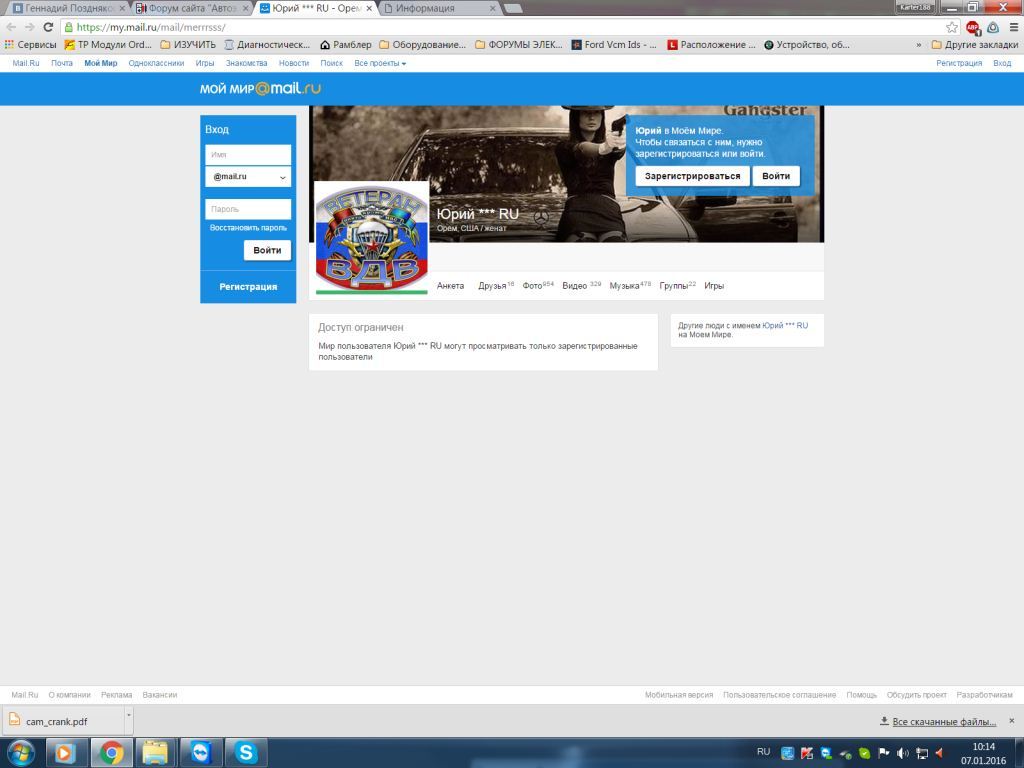Expand the @mail.ru domain dropdown
The image size is (1024, 768).
(x=248, y=177)
